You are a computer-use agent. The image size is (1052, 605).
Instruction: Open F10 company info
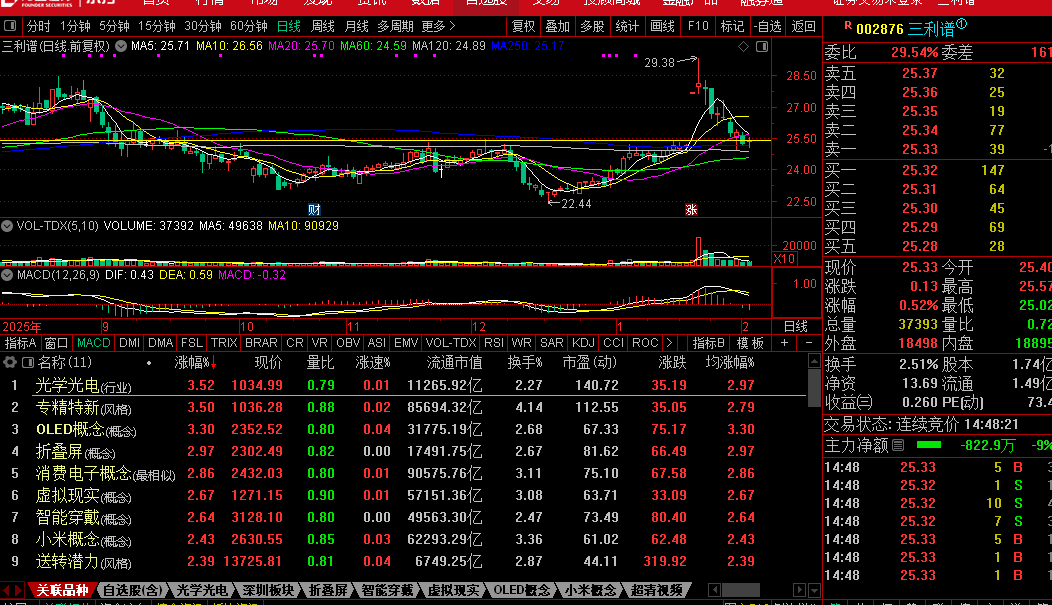click(698, 26)
